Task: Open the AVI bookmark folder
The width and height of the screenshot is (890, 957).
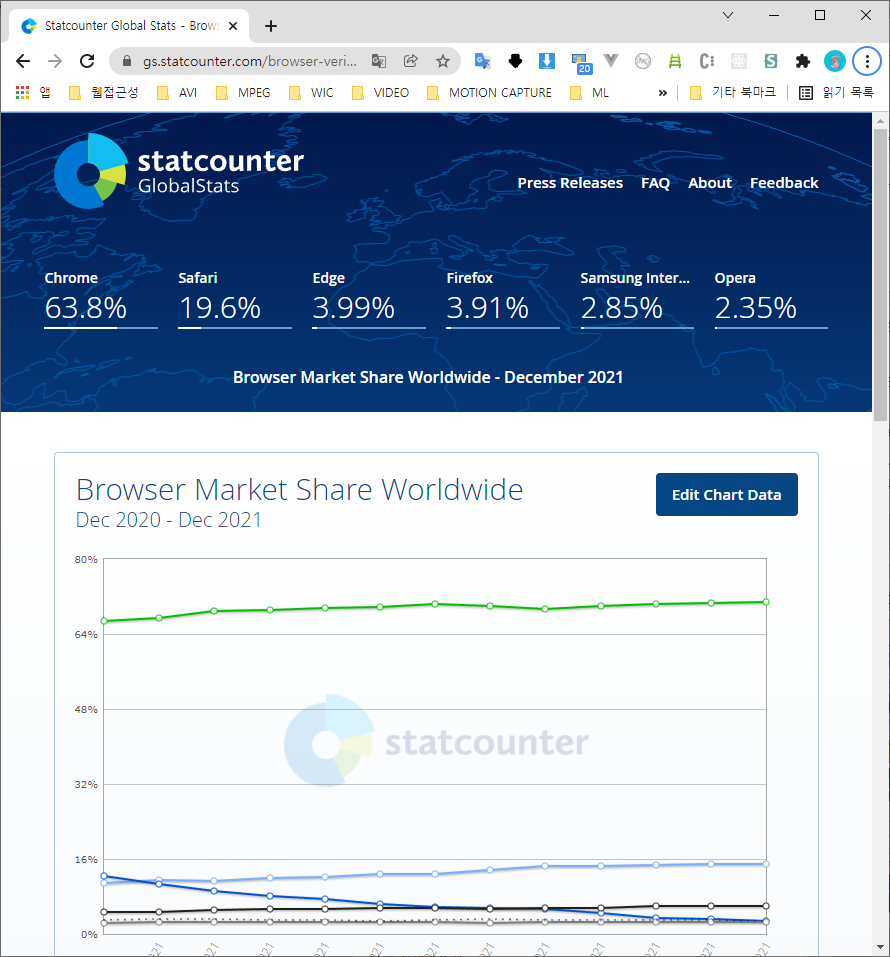Action: [177, 92]
